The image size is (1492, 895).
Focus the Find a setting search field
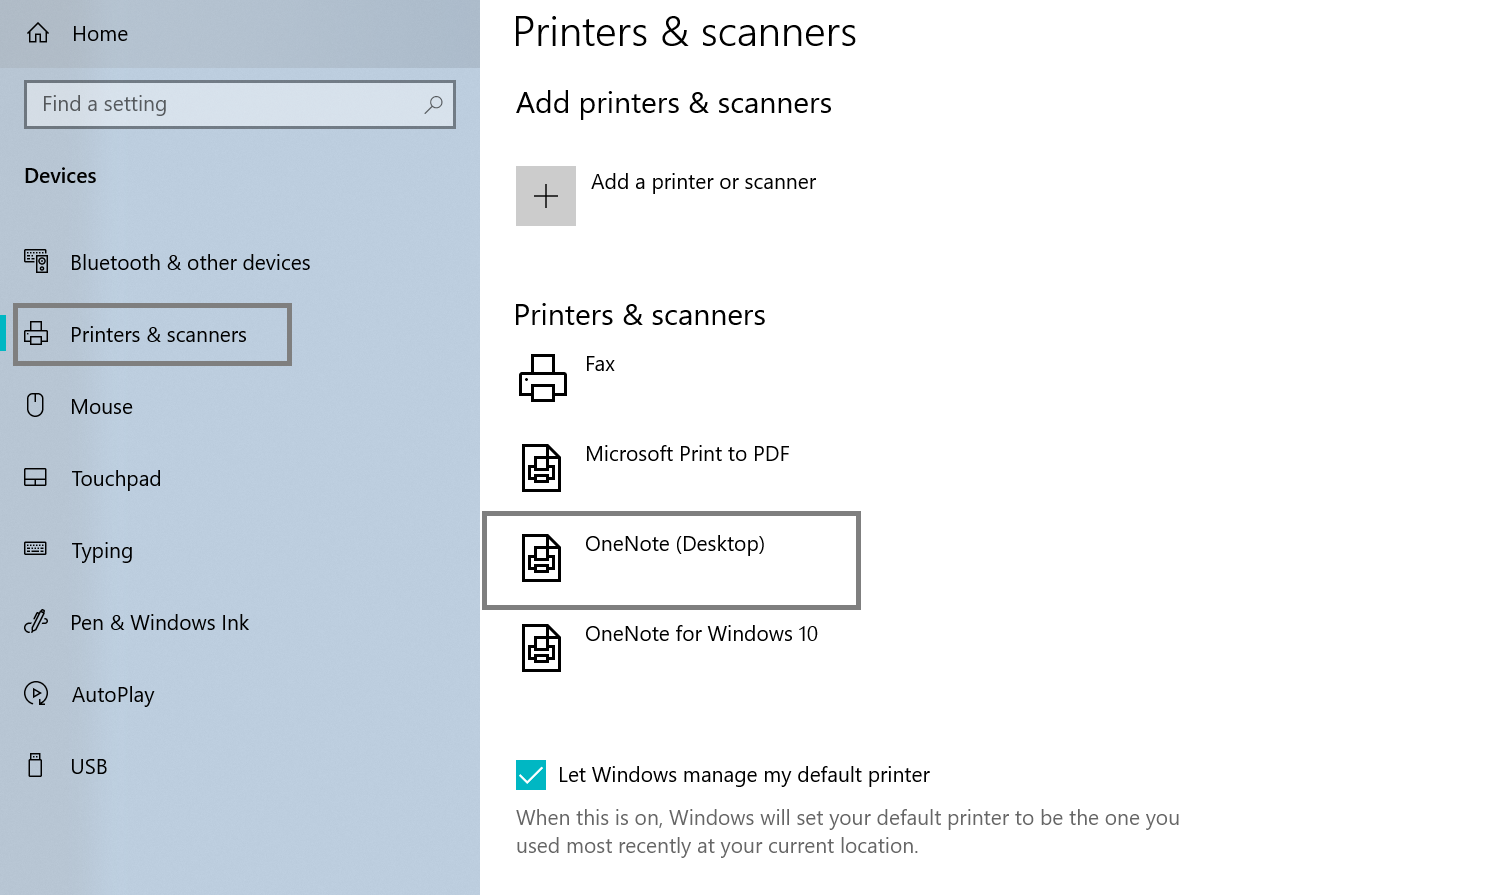click(240, 104)
